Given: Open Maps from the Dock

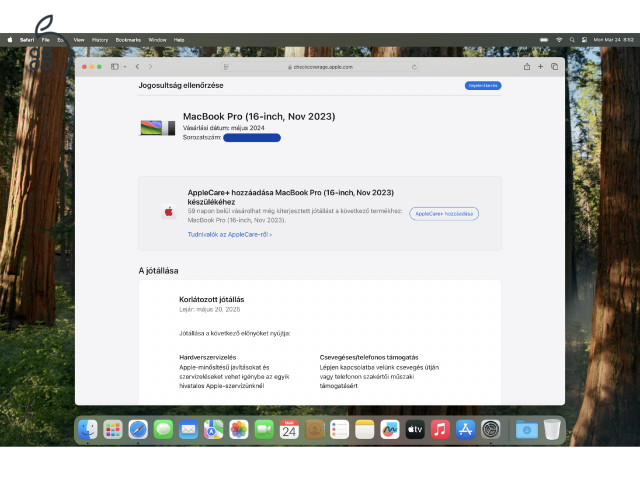Looking at the screenshot, I should (x=213, y=429).
